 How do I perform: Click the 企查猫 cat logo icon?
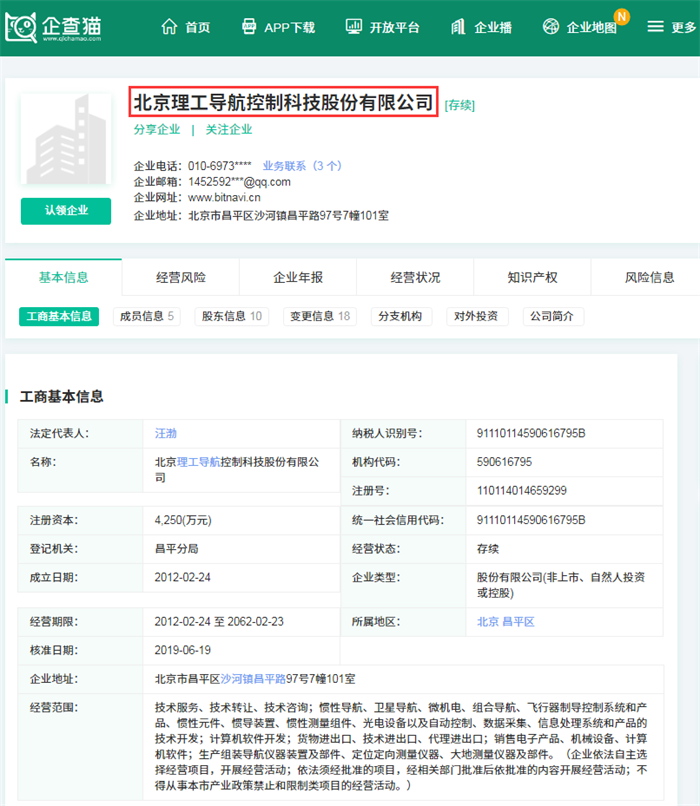(21, 27)
